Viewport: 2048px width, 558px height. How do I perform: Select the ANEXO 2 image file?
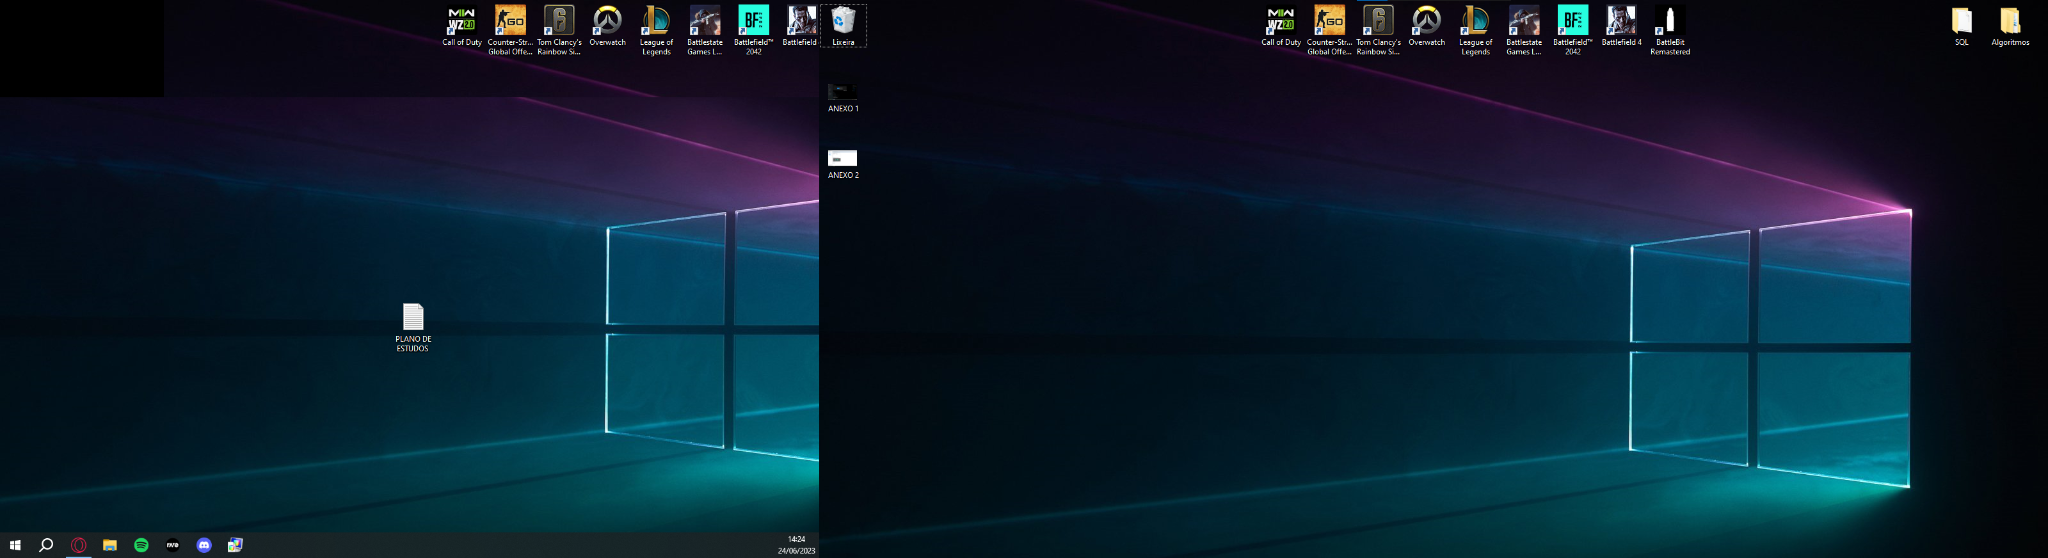843,164
